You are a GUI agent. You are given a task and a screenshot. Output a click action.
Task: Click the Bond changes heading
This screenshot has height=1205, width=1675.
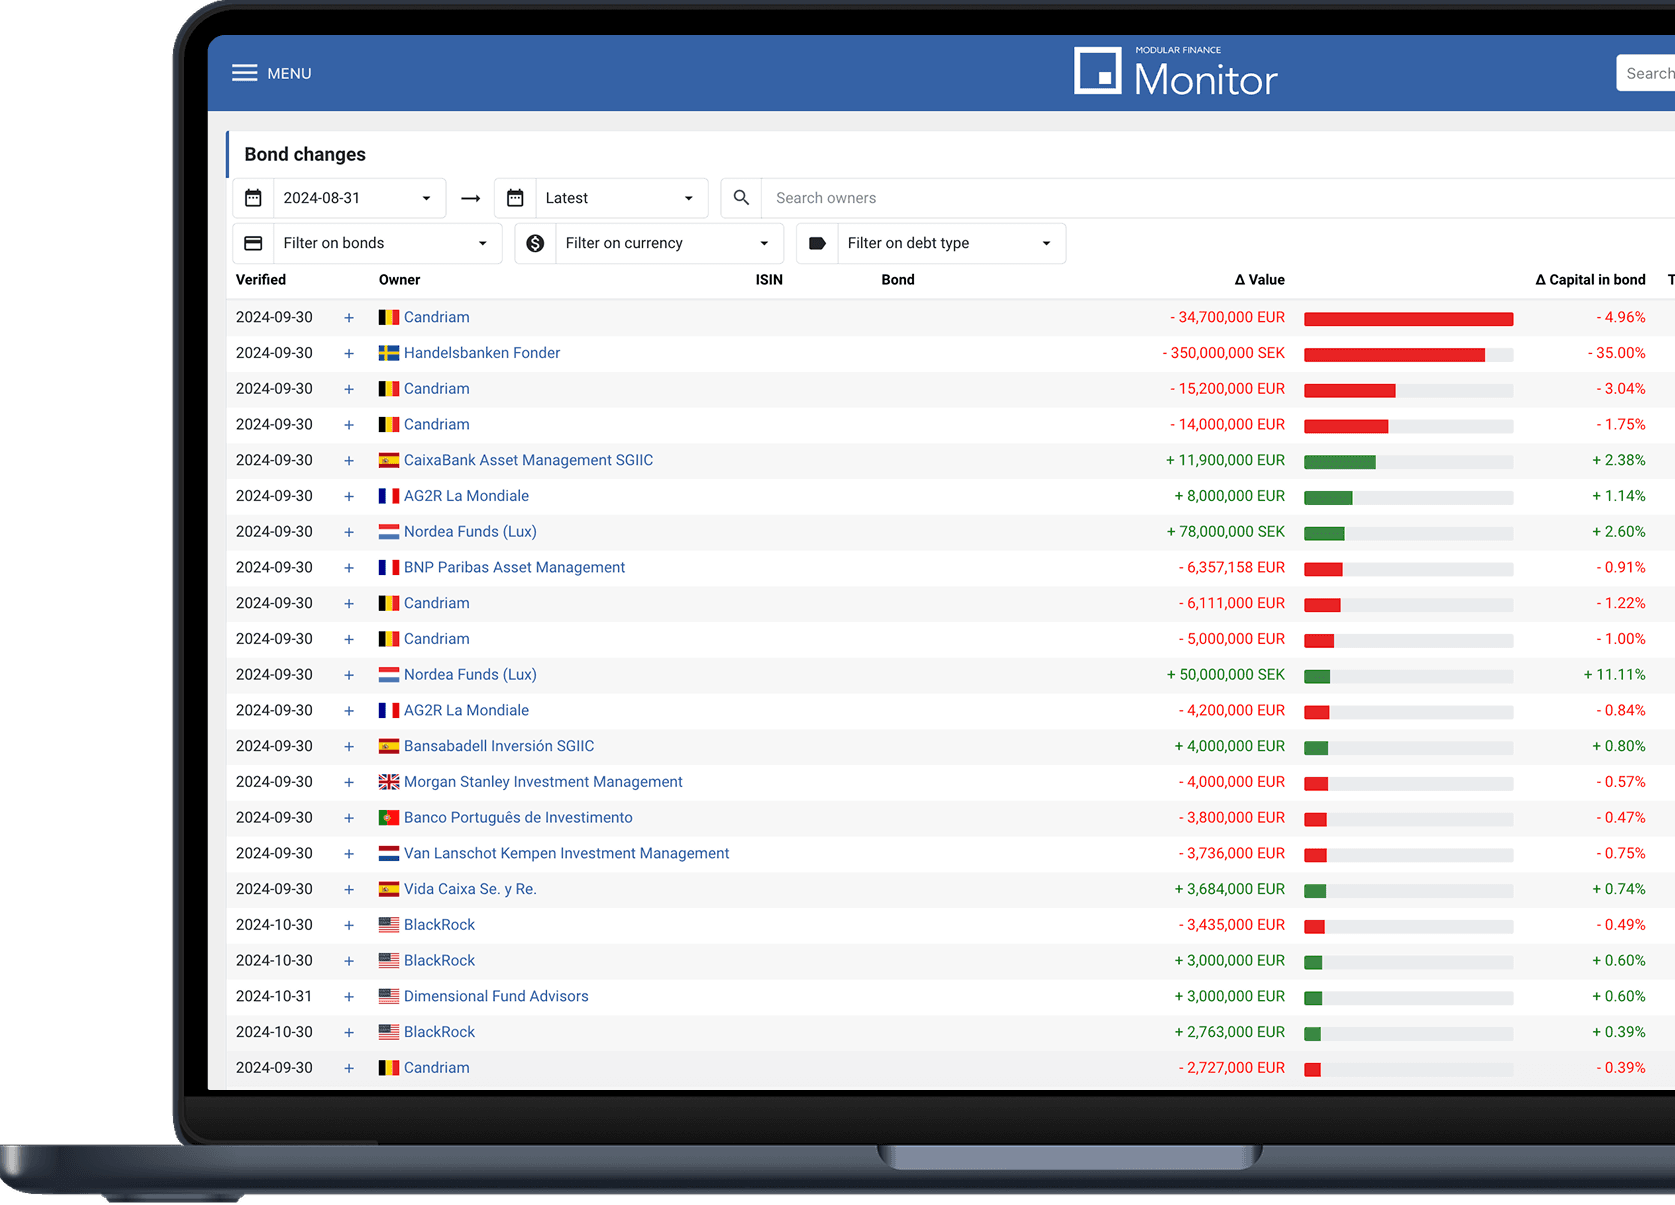[305, 154]
